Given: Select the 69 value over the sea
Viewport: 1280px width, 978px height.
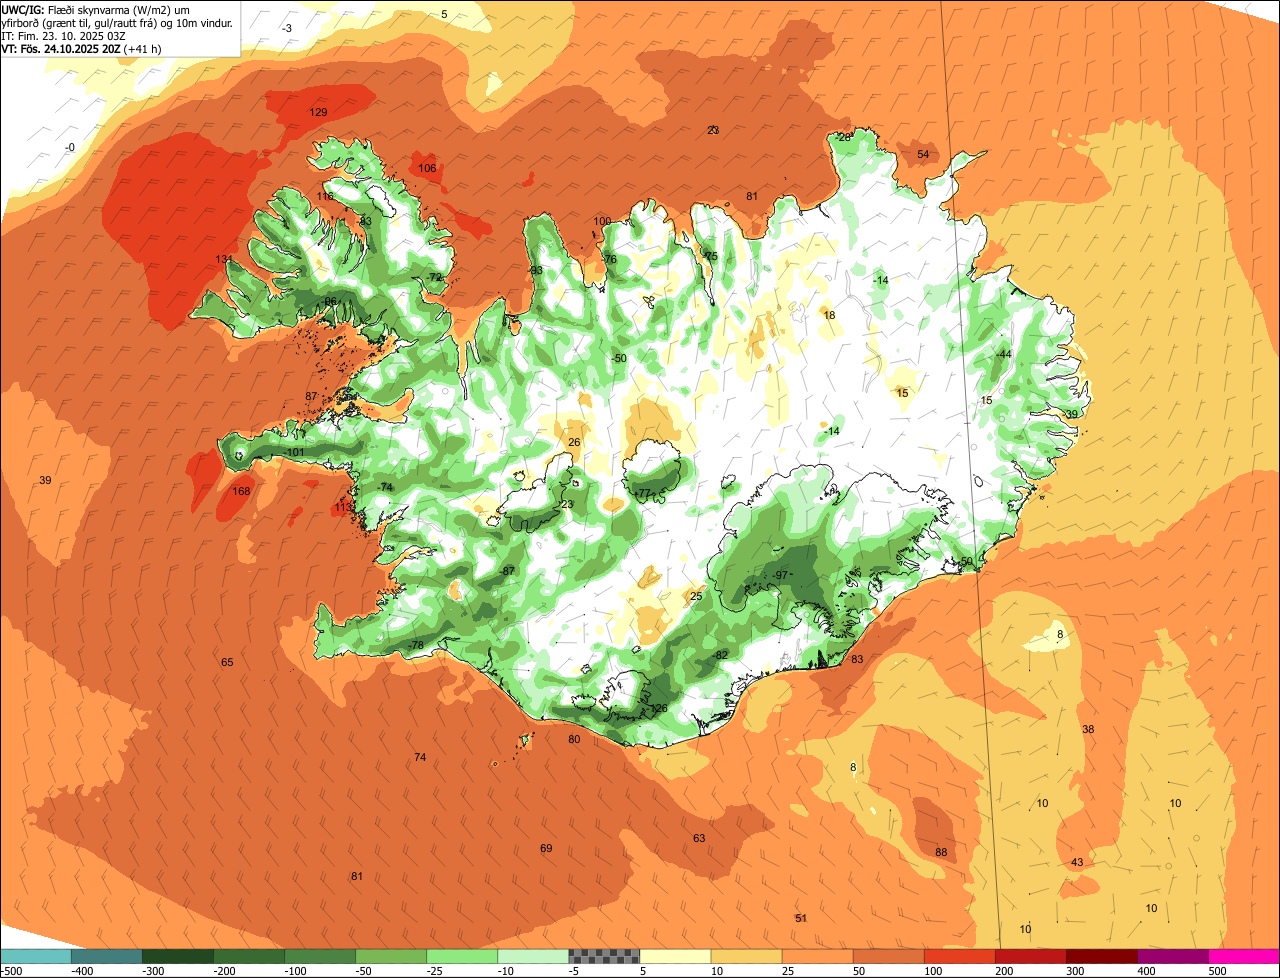Looking at the screenshot, I should [546, 848].
